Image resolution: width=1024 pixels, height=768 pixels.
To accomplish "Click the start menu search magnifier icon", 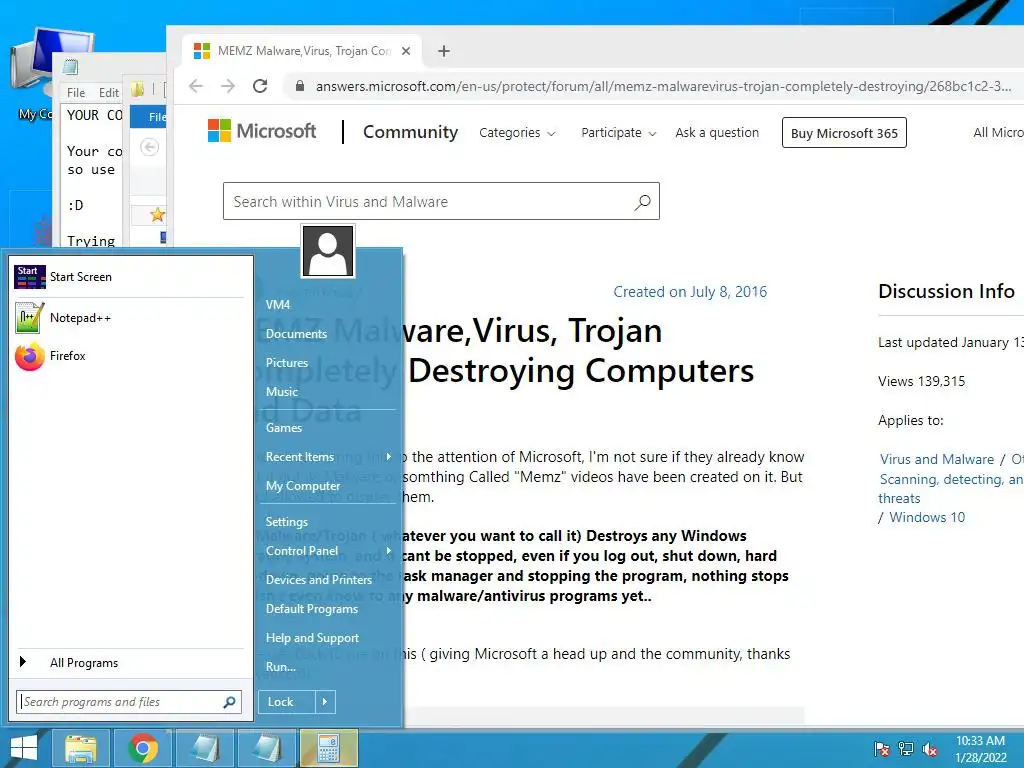I will [229, 702].
